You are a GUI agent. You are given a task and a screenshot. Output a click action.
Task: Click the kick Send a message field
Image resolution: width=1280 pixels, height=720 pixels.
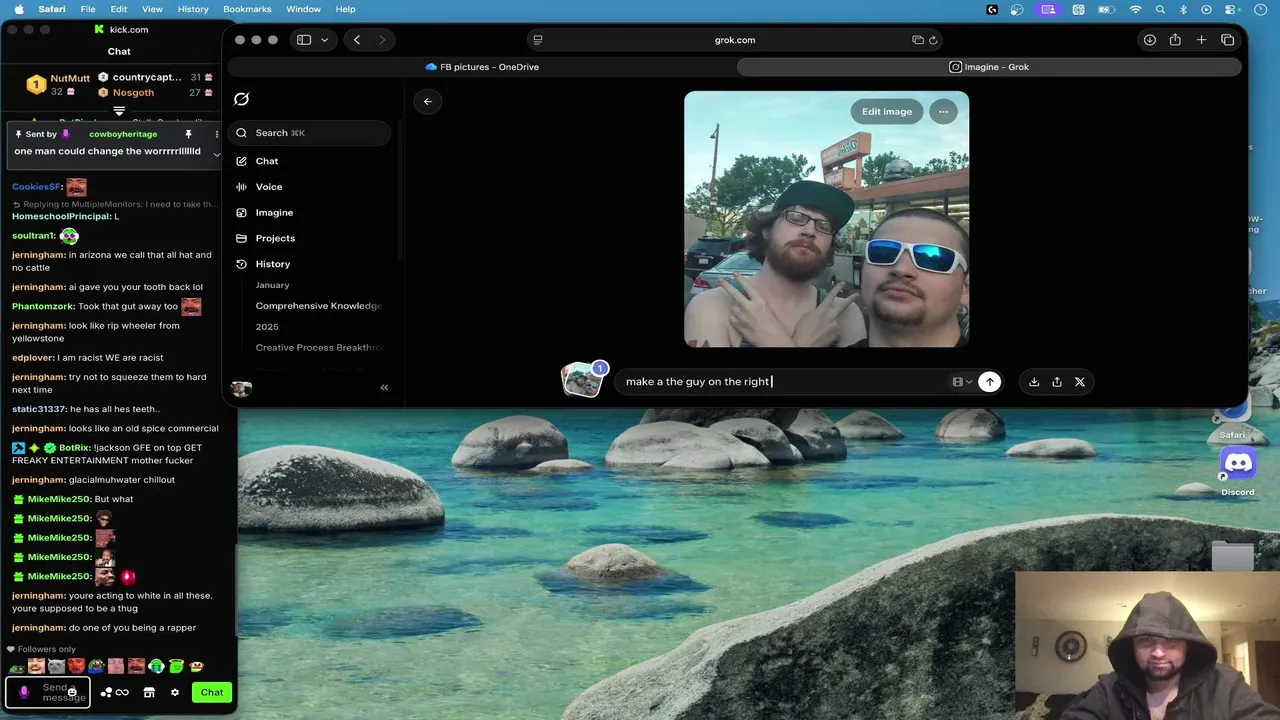click(x=48, y=692)
